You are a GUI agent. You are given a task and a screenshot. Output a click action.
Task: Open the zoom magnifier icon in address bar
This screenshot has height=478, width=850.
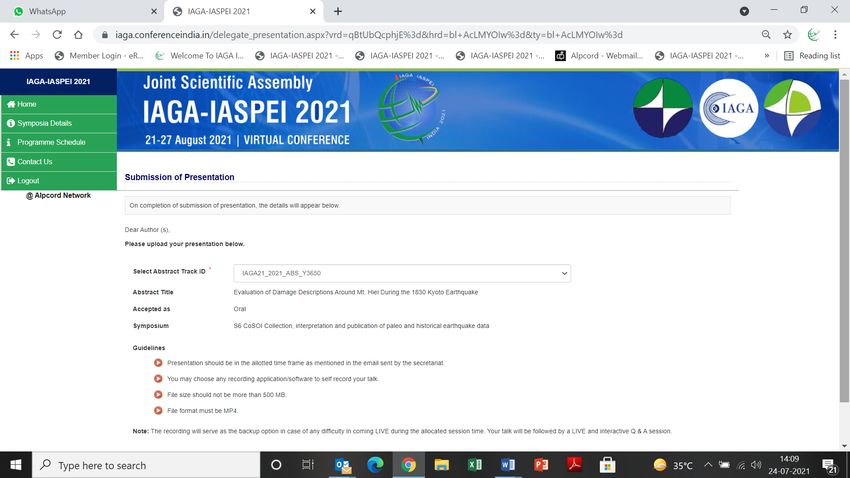[766, 35]
